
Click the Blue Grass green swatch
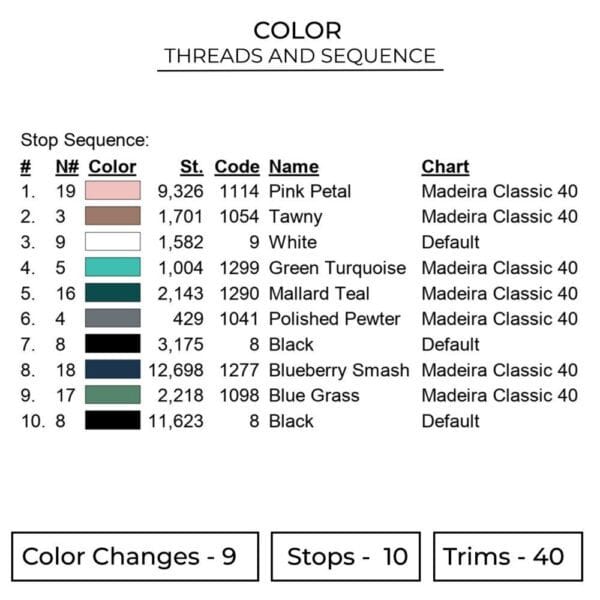[x=112, y=395]
